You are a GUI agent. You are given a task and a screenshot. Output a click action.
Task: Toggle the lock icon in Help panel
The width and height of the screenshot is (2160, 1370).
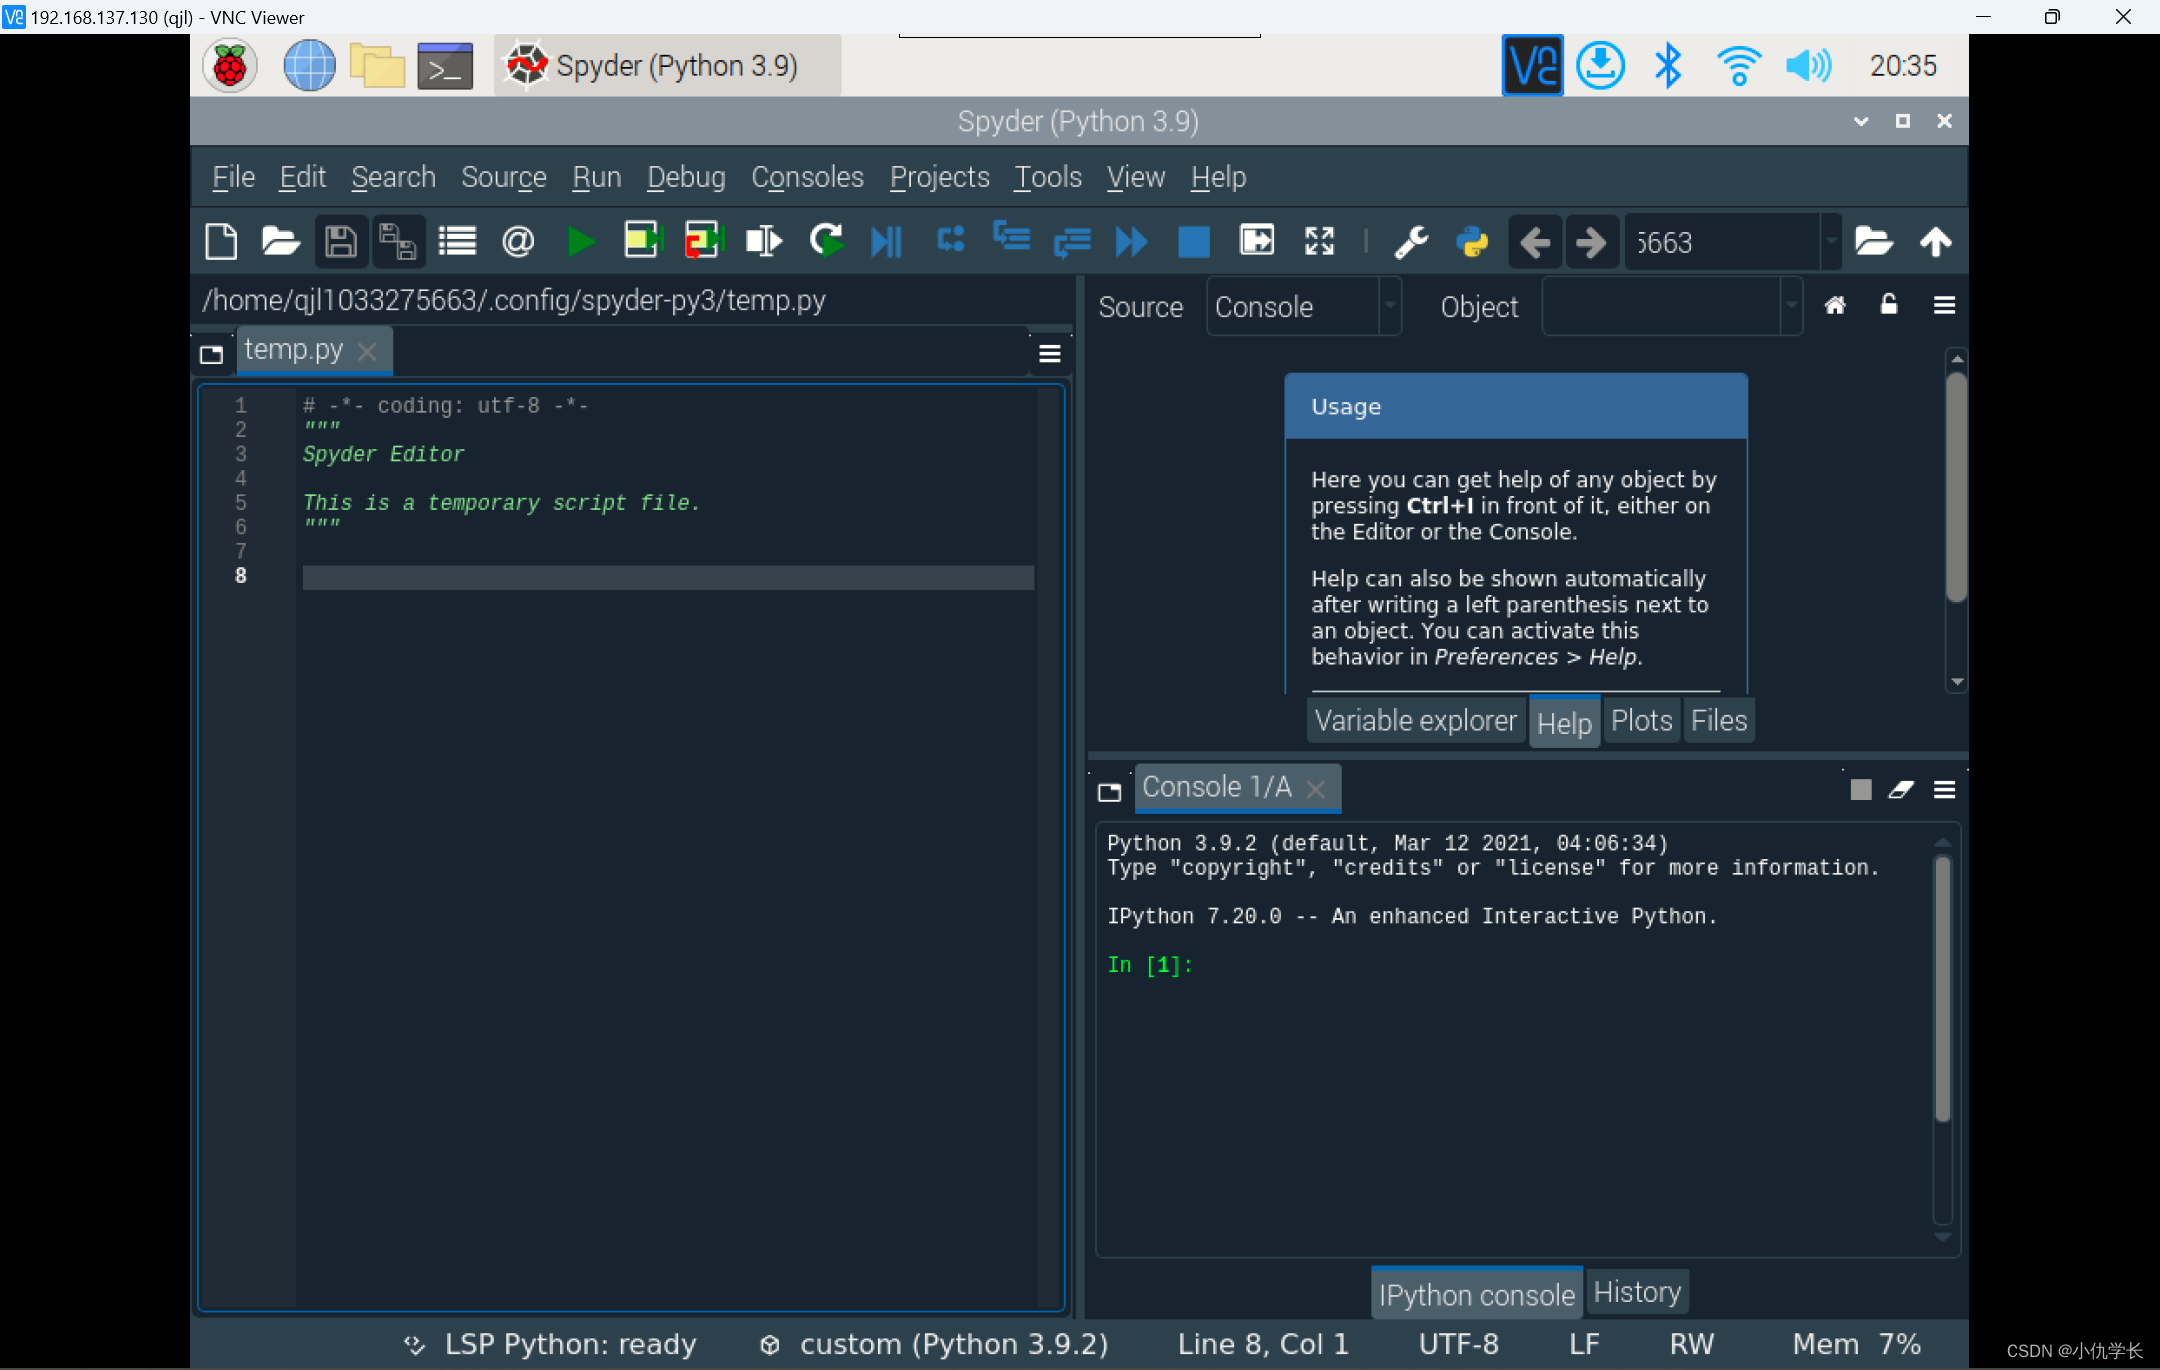pos(1889,307)
